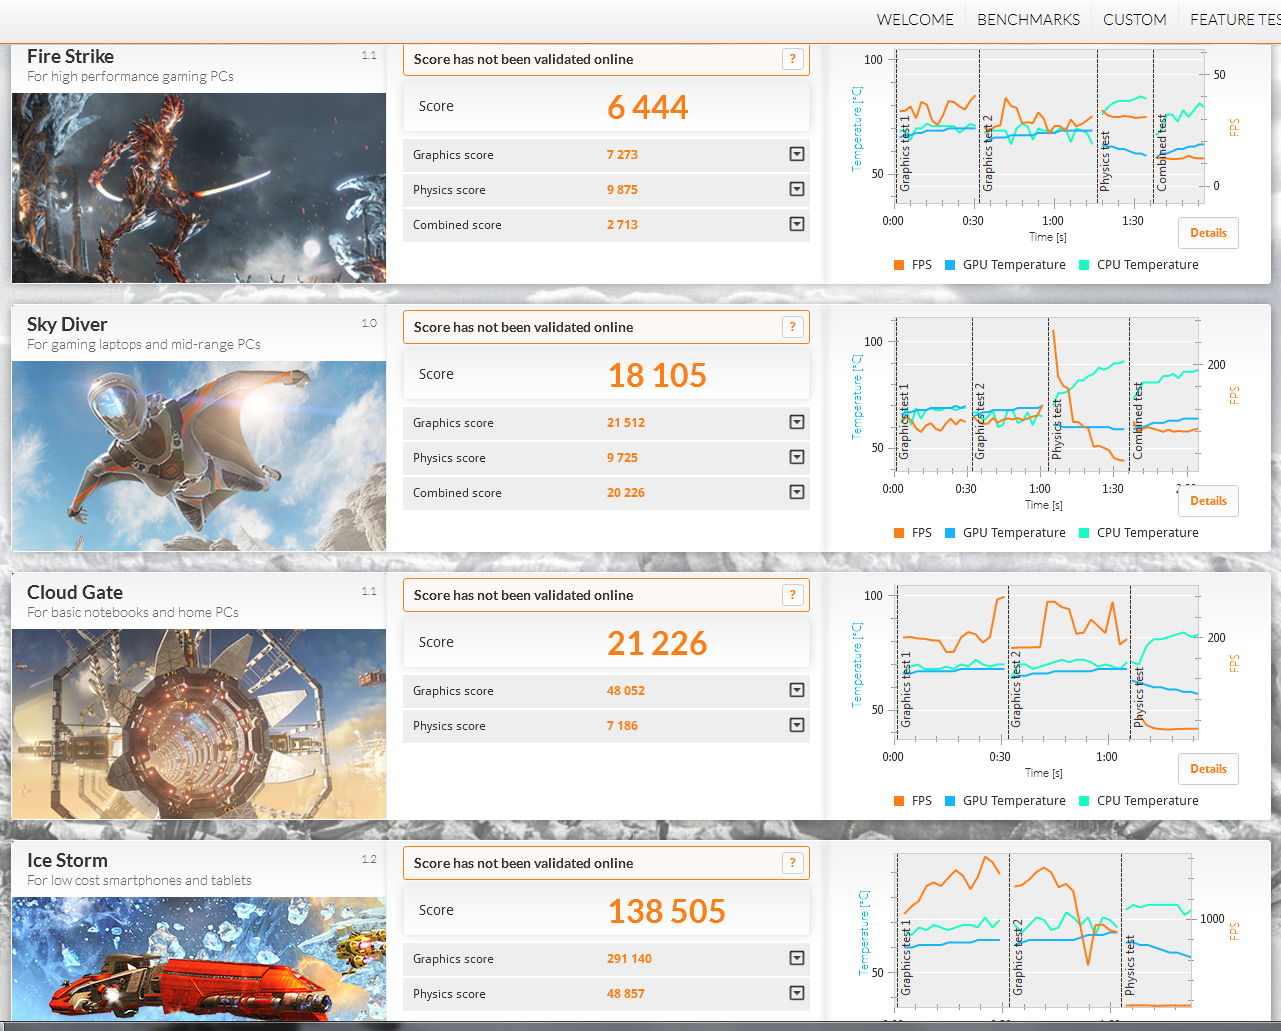Viewport: 1281px width, 1031px height.
Task: Open the Feature Tests tab
Action: [1235, 20]
